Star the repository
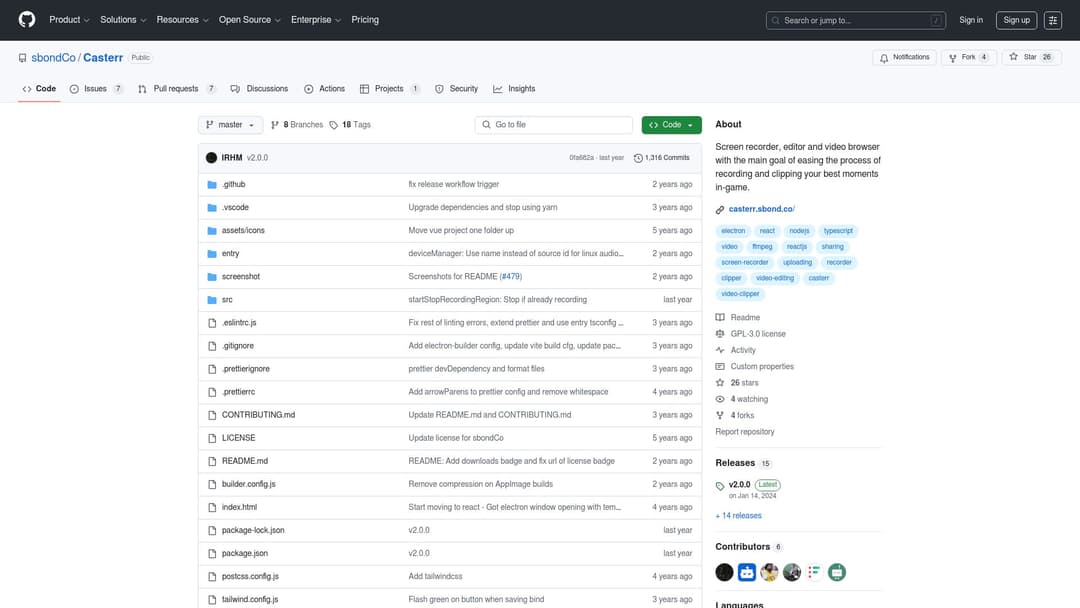This screenshot has width=1080, height=608. coord(1031,57)
